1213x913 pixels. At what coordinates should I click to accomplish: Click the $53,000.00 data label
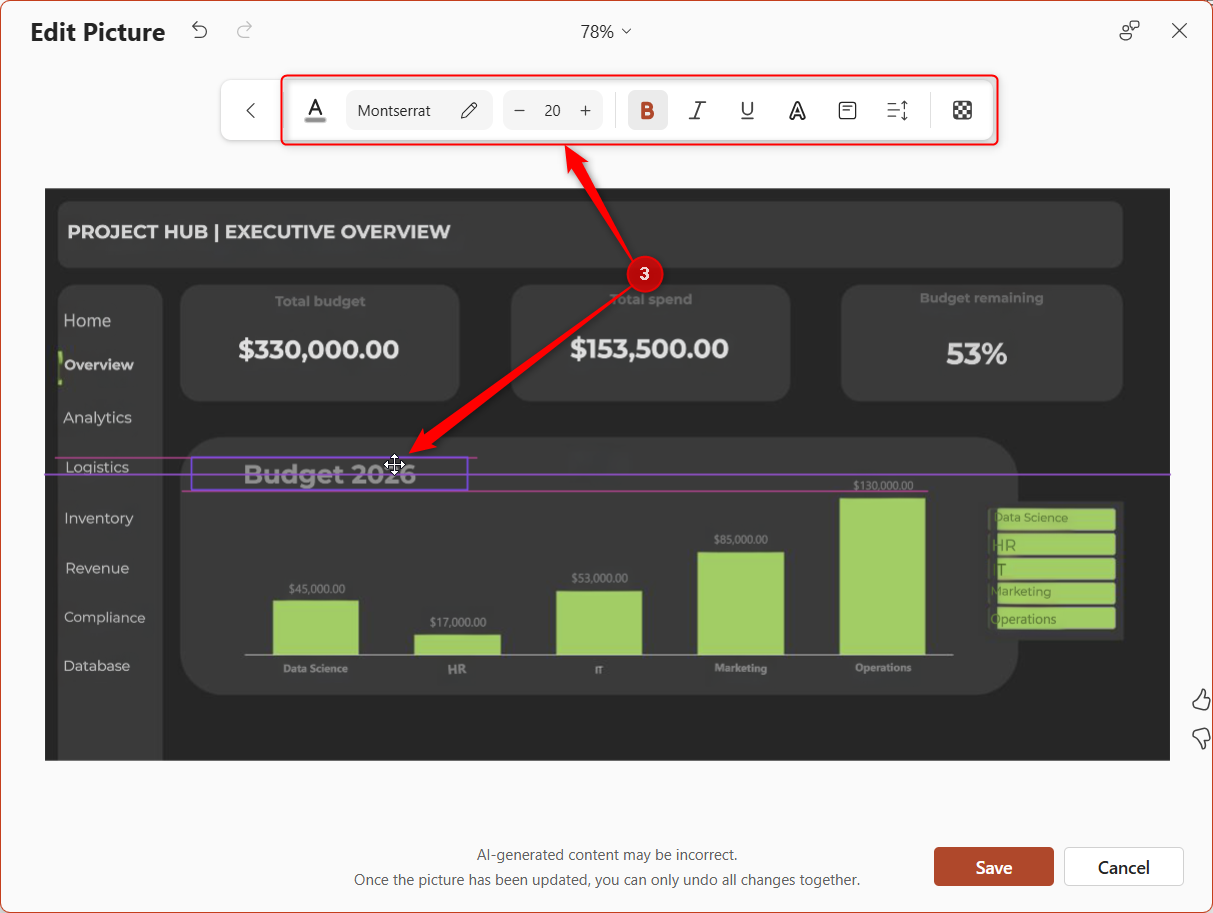click(x=600, y=578)
